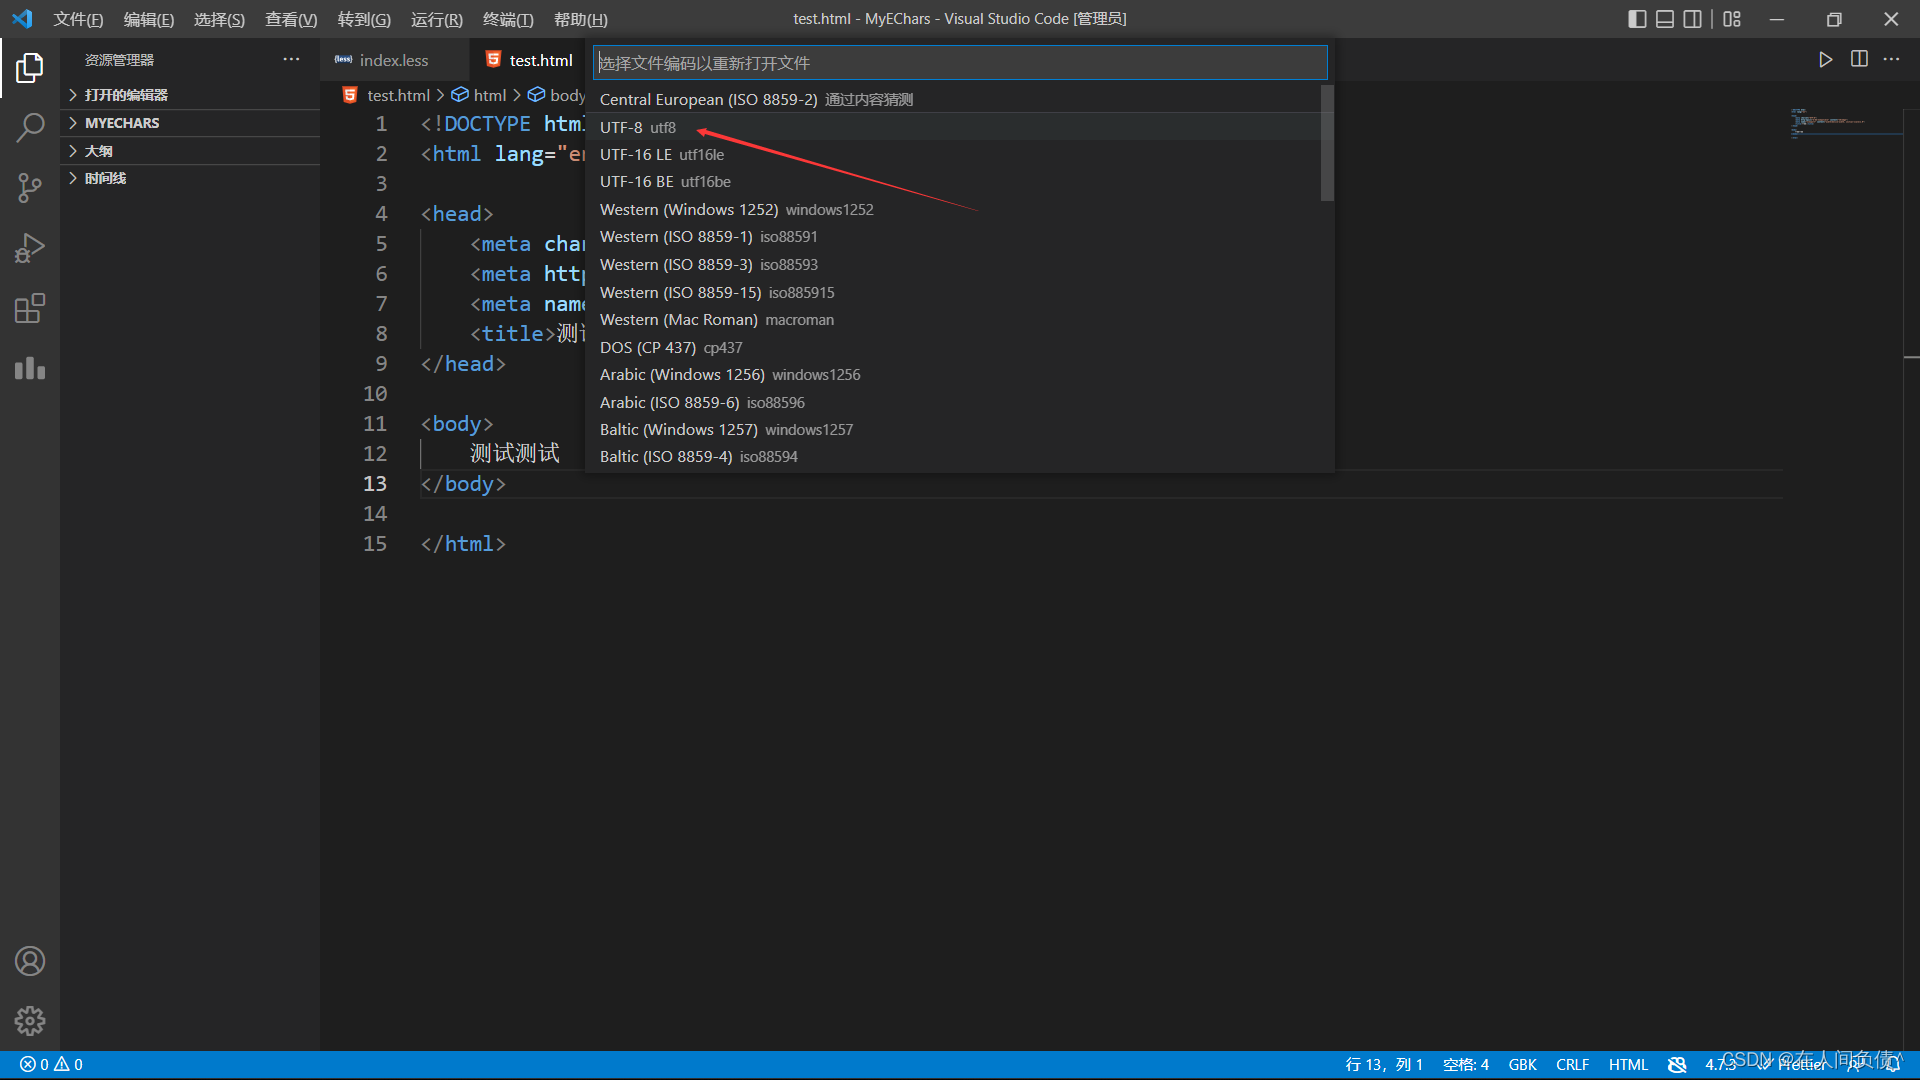Open Run and Debug view

30,248
